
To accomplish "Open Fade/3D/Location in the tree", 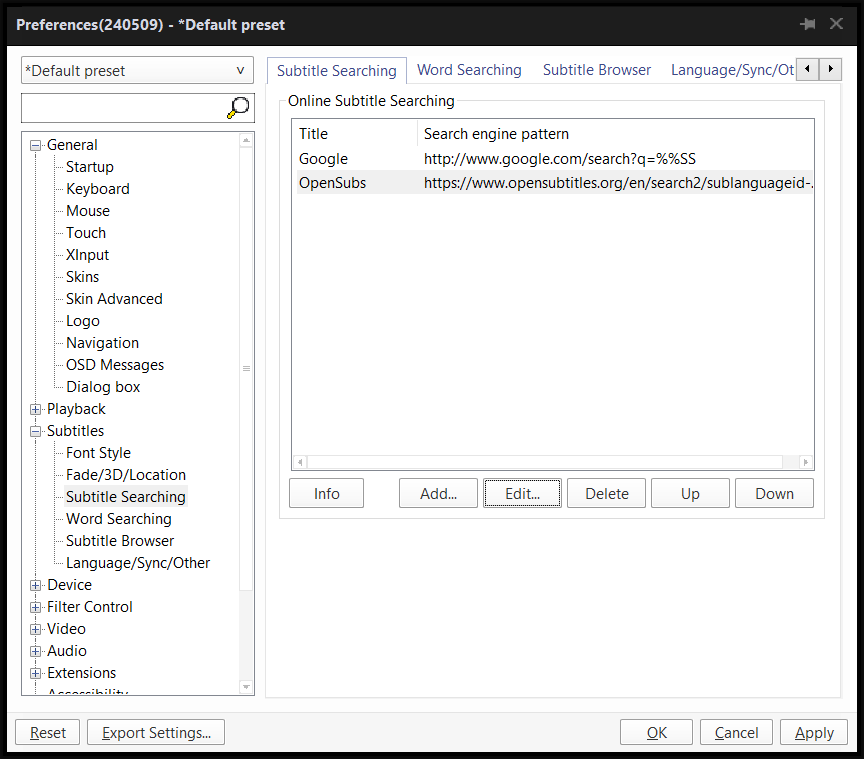I will point(126,475).
